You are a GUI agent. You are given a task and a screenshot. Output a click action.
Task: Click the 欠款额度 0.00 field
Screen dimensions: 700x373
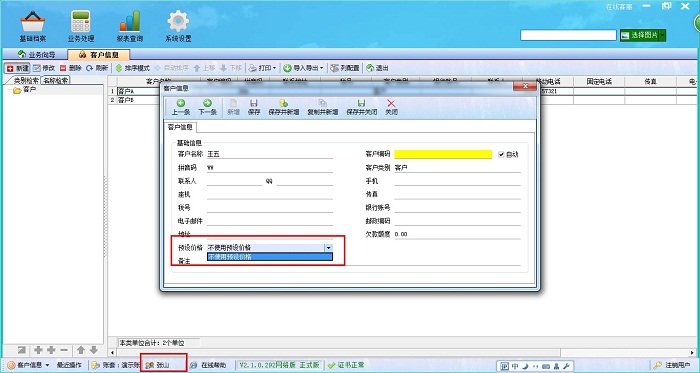click(x=457, y=234)
